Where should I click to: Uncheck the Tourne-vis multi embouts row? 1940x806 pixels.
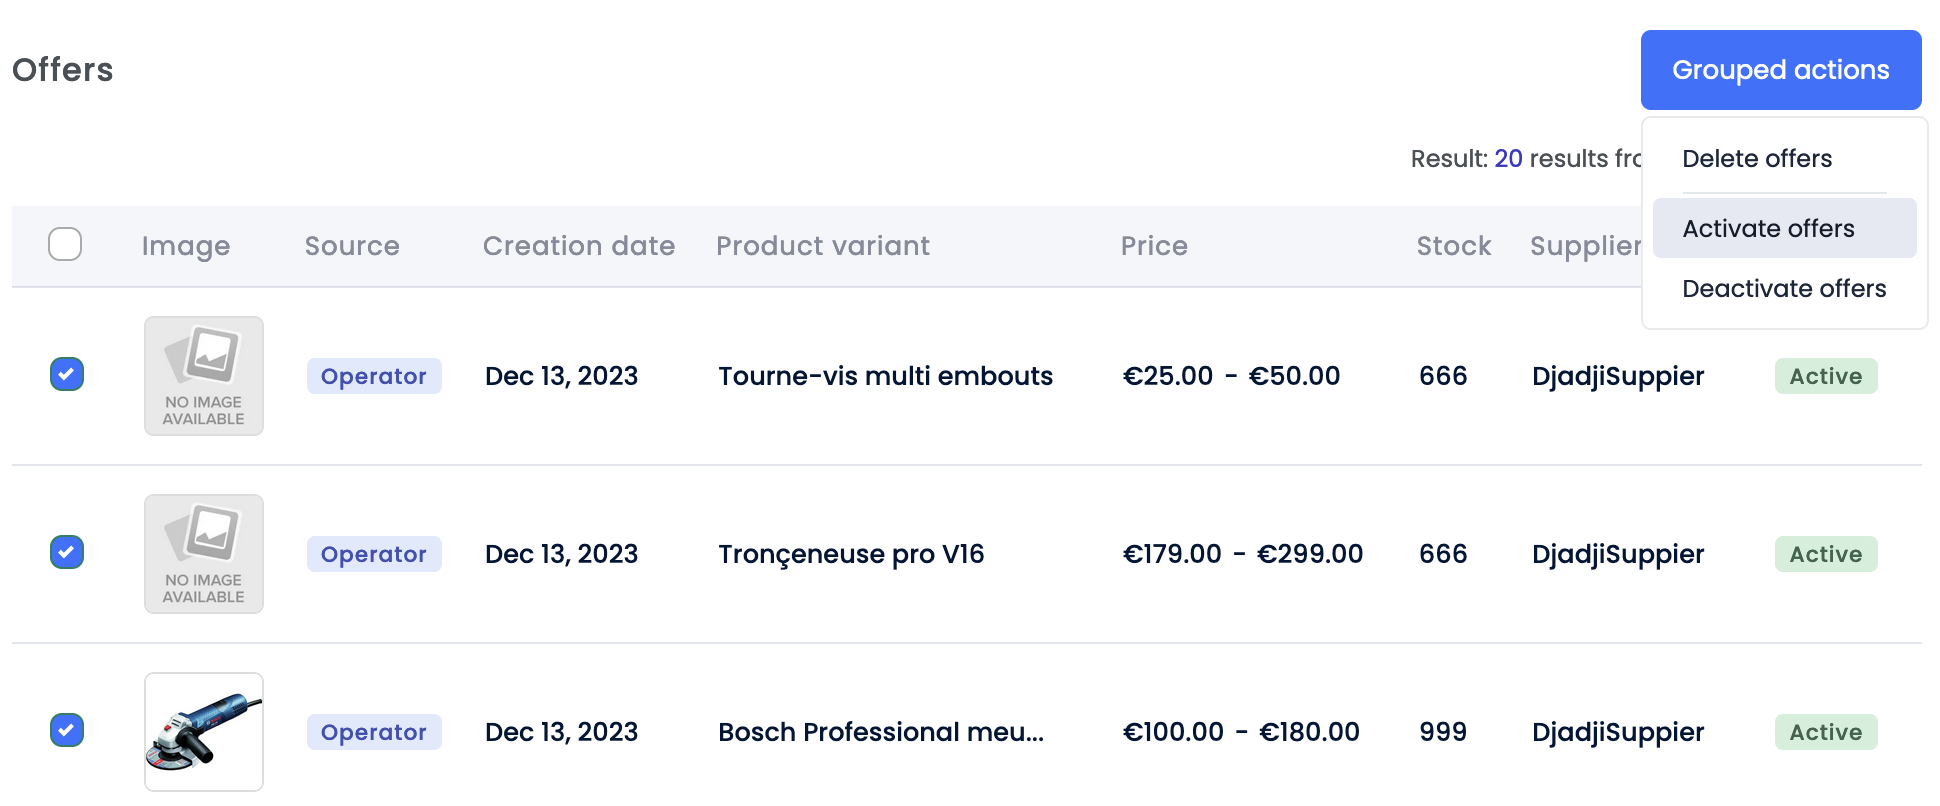click(66, 376)
